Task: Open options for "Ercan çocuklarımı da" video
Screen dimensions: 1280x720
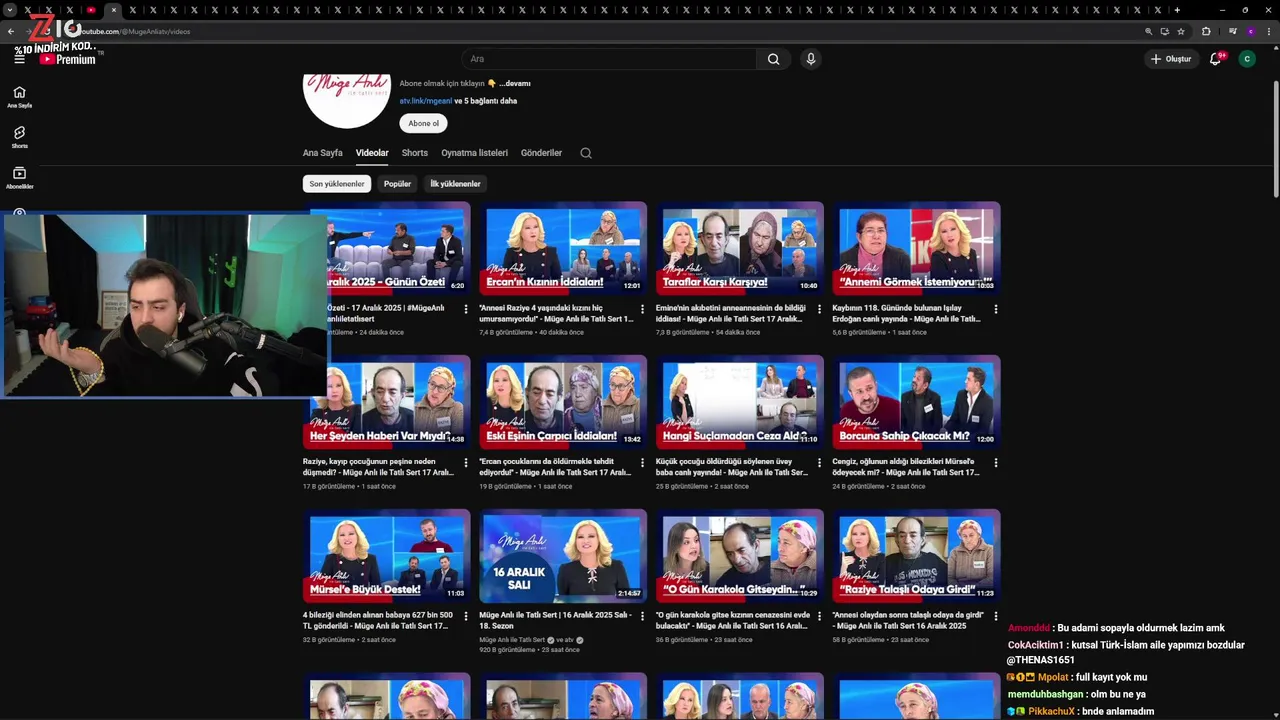Action: click(x=642, y=463)
